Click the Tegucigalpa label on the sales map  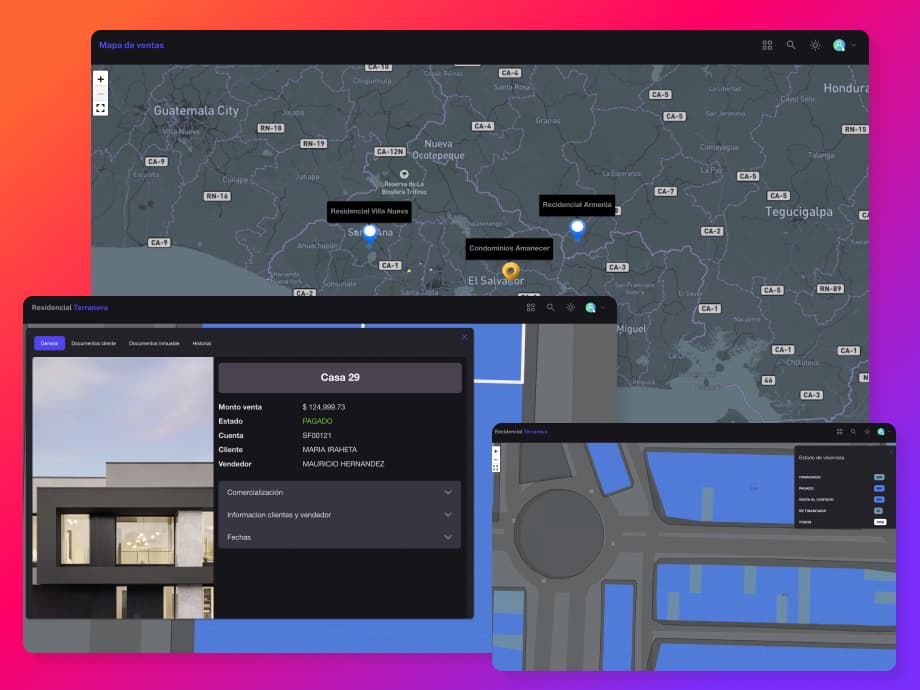799,212
